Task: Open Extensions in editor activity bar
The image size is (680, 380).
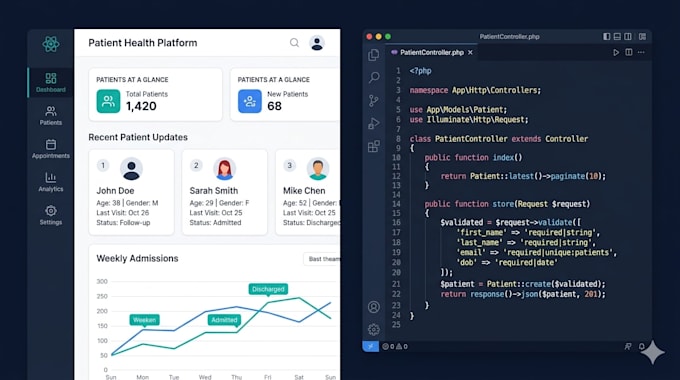Action: [x=373, y=146]
